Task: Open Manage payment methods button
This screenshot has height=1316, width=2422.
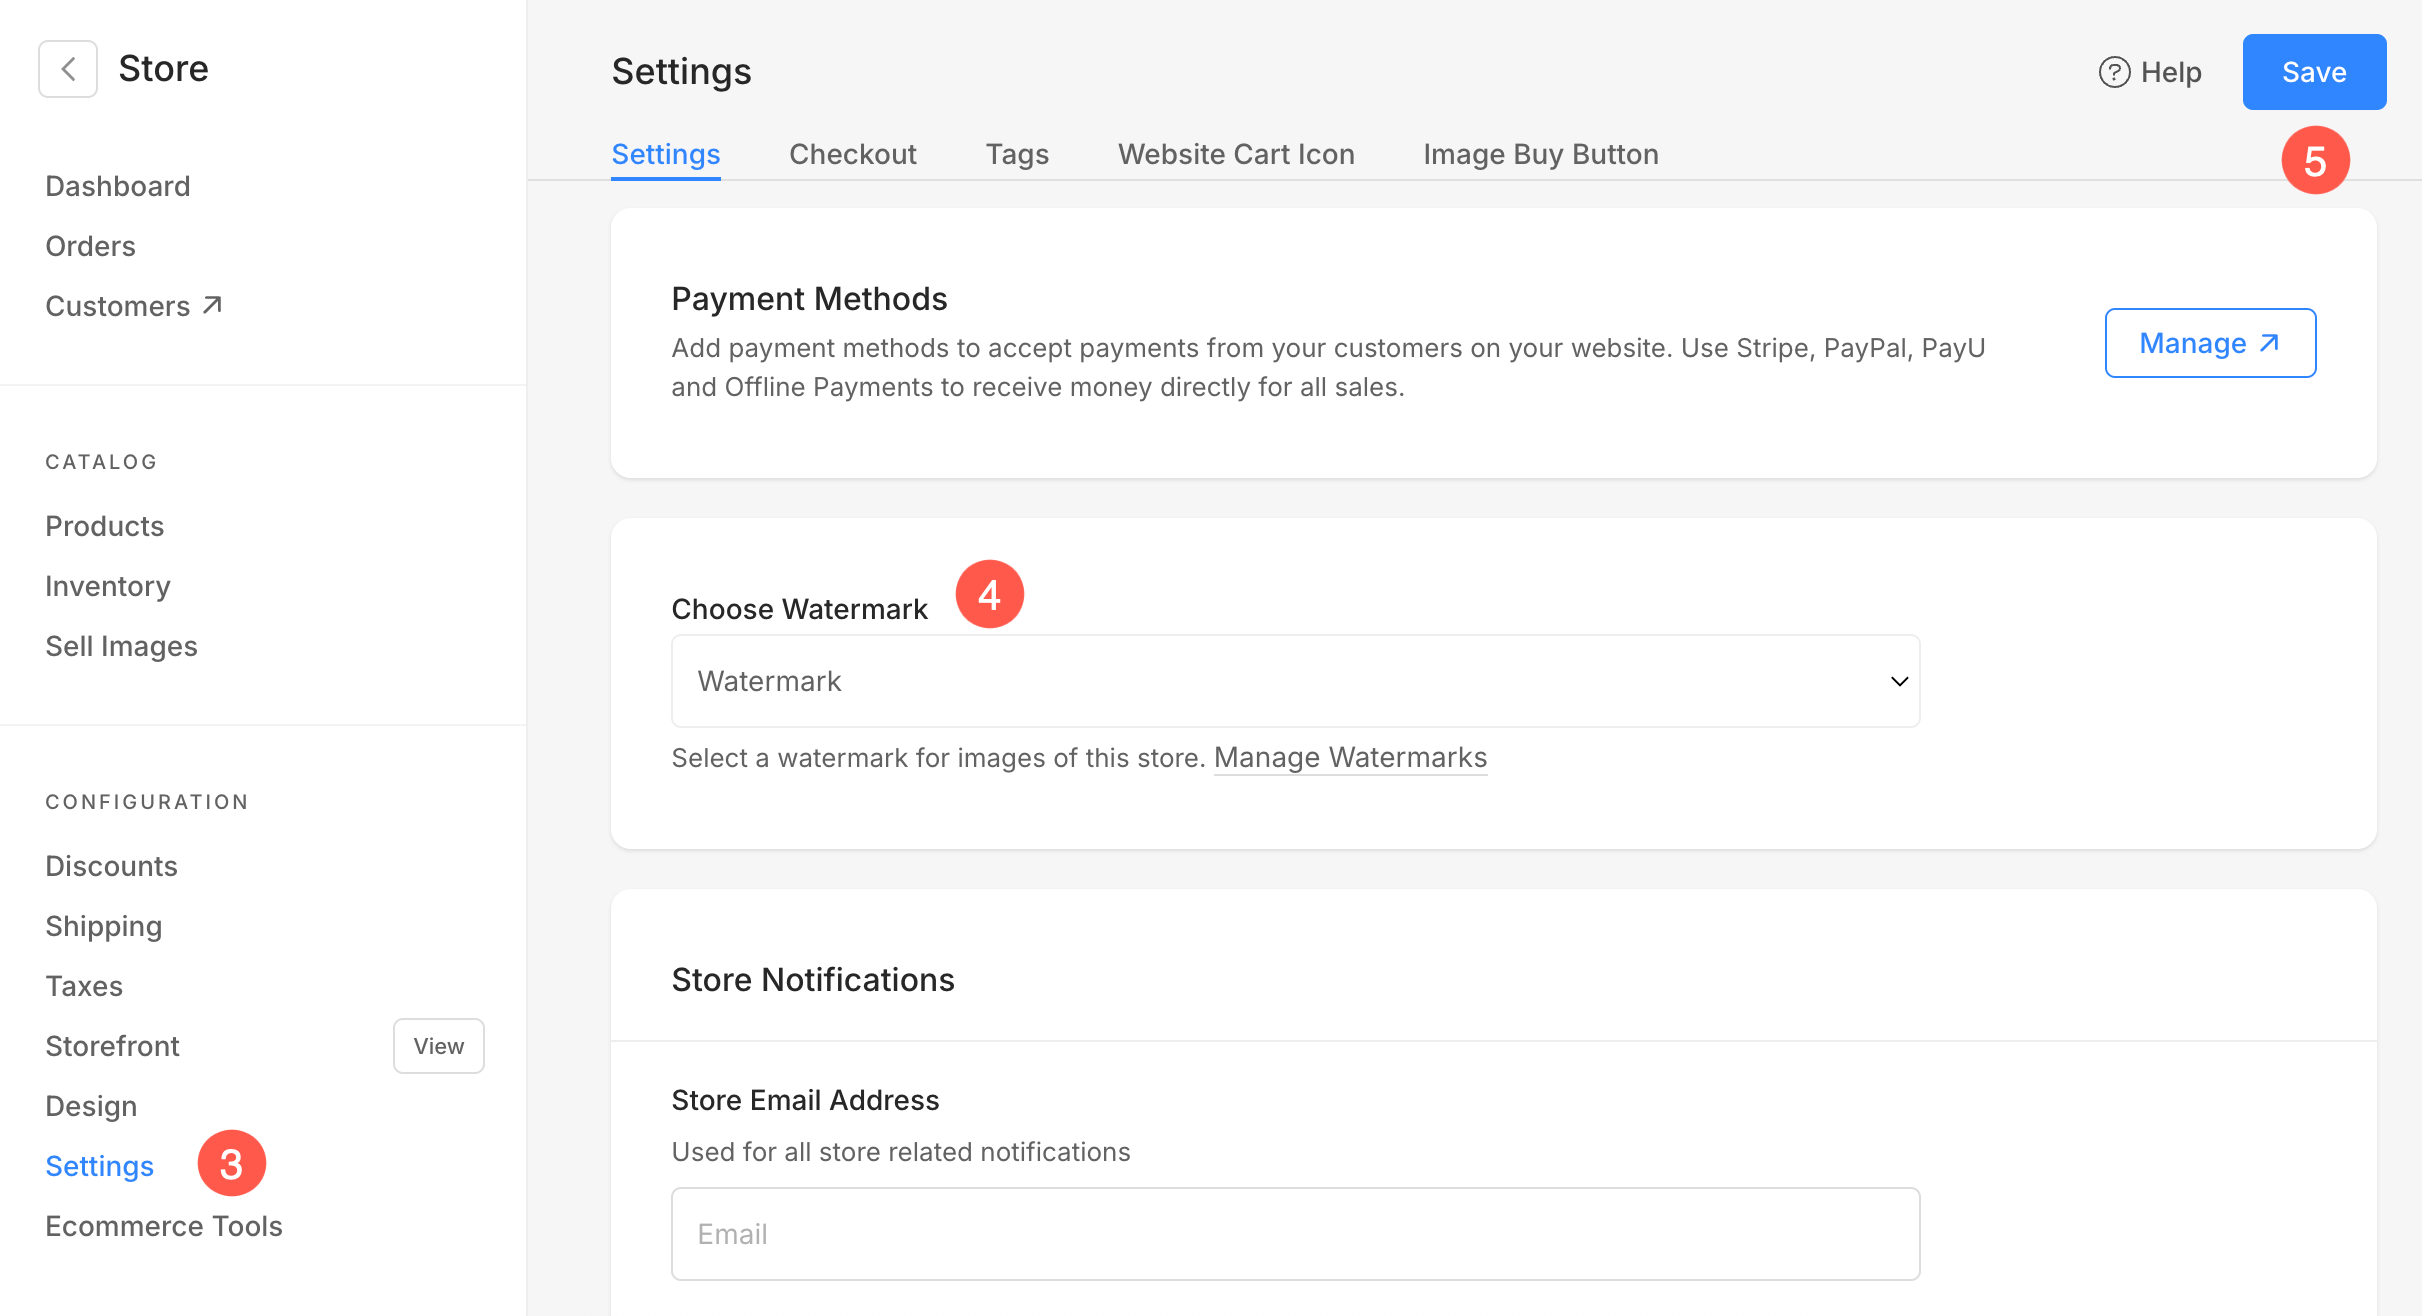Action: [2209, 343]
